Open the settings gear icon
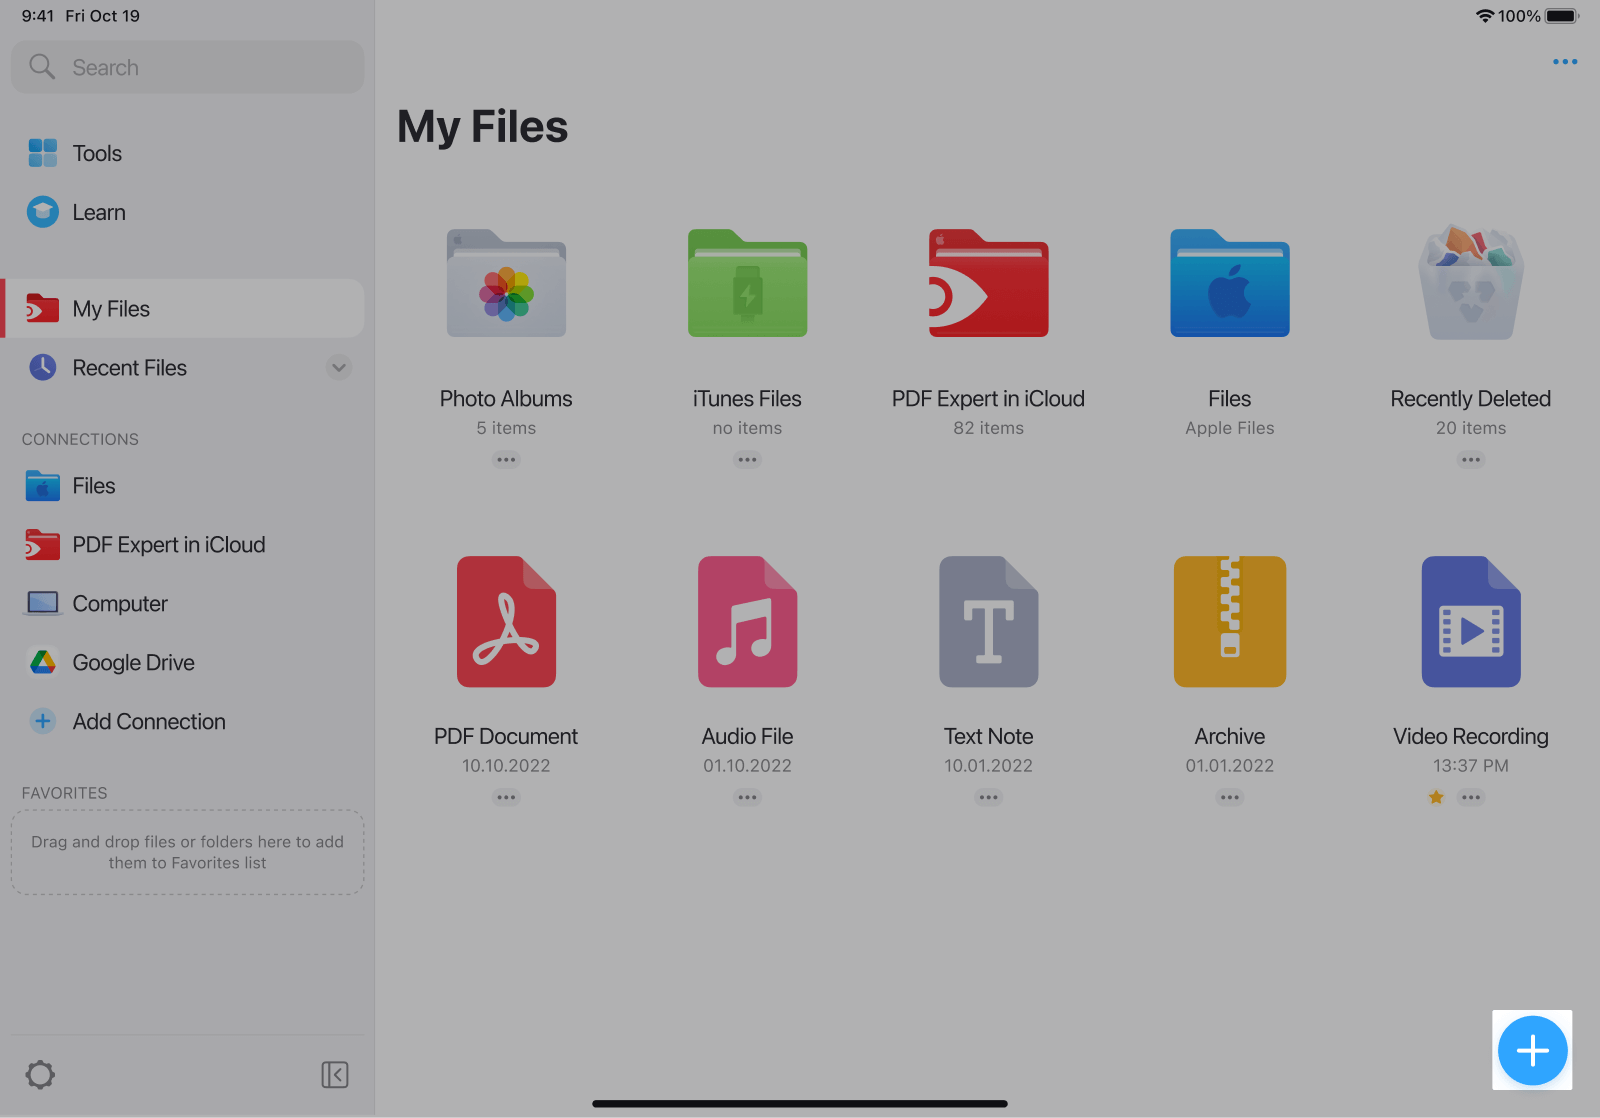The image size is (1600, 1118). pos(40,1075)
